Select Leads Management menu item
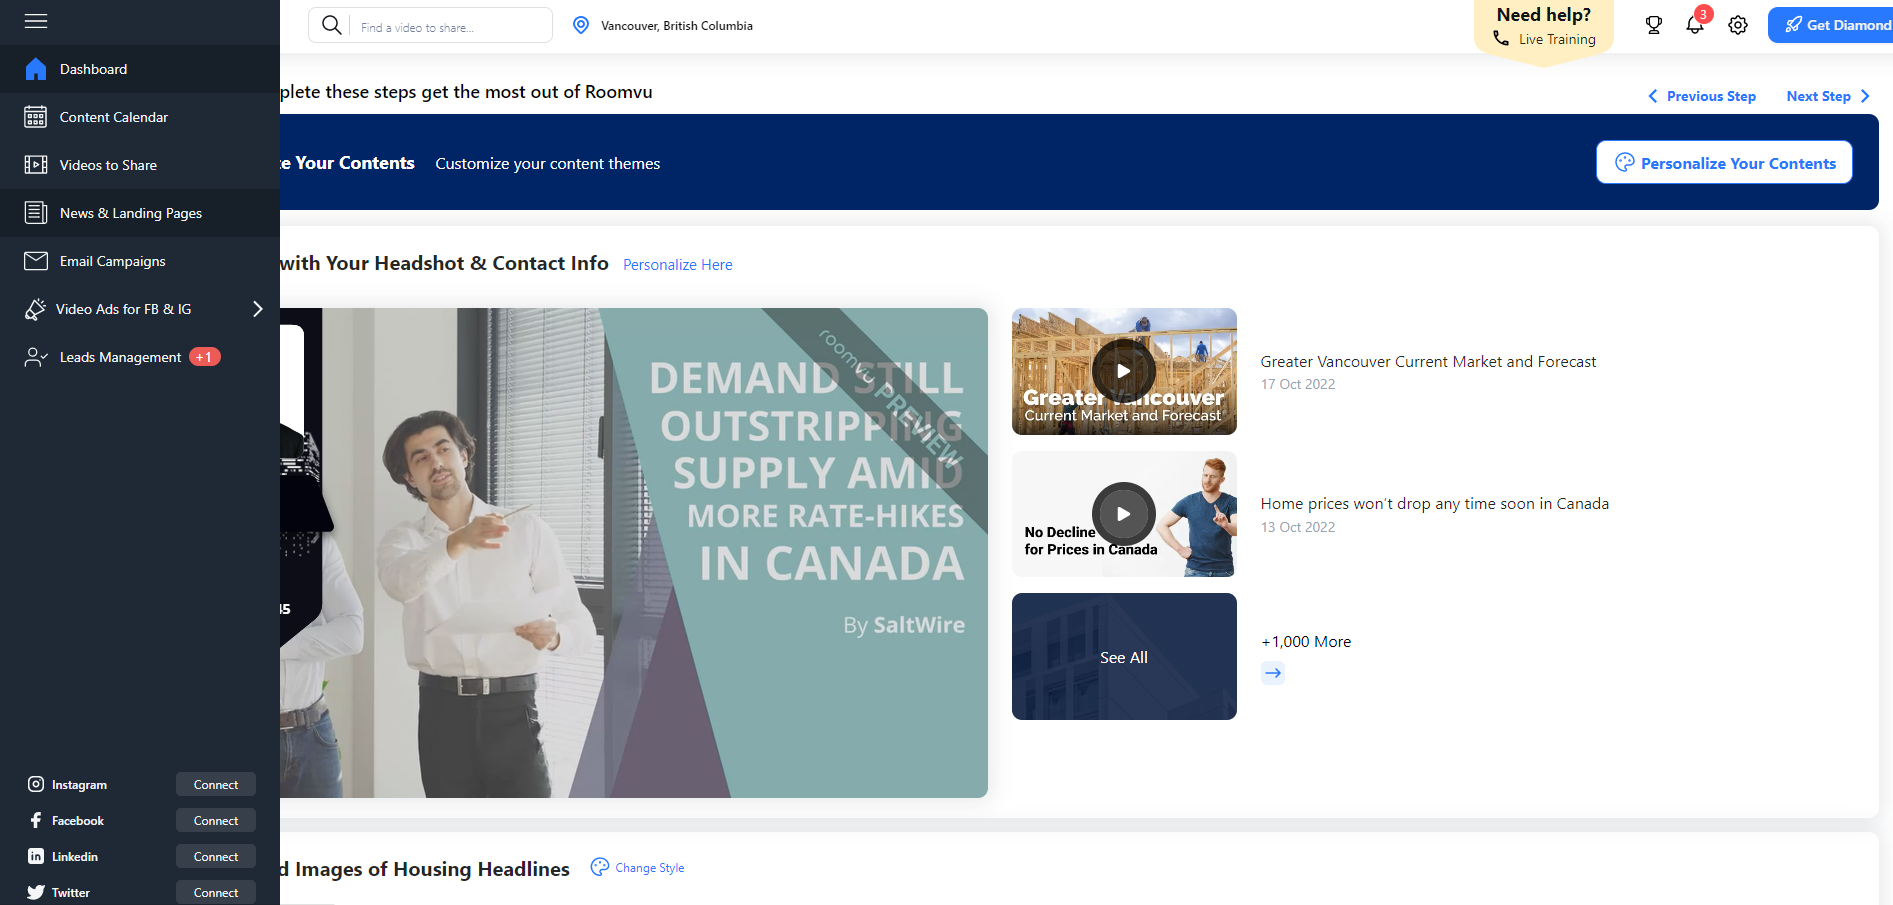1893x905 pixels. (x=120, y=357)
